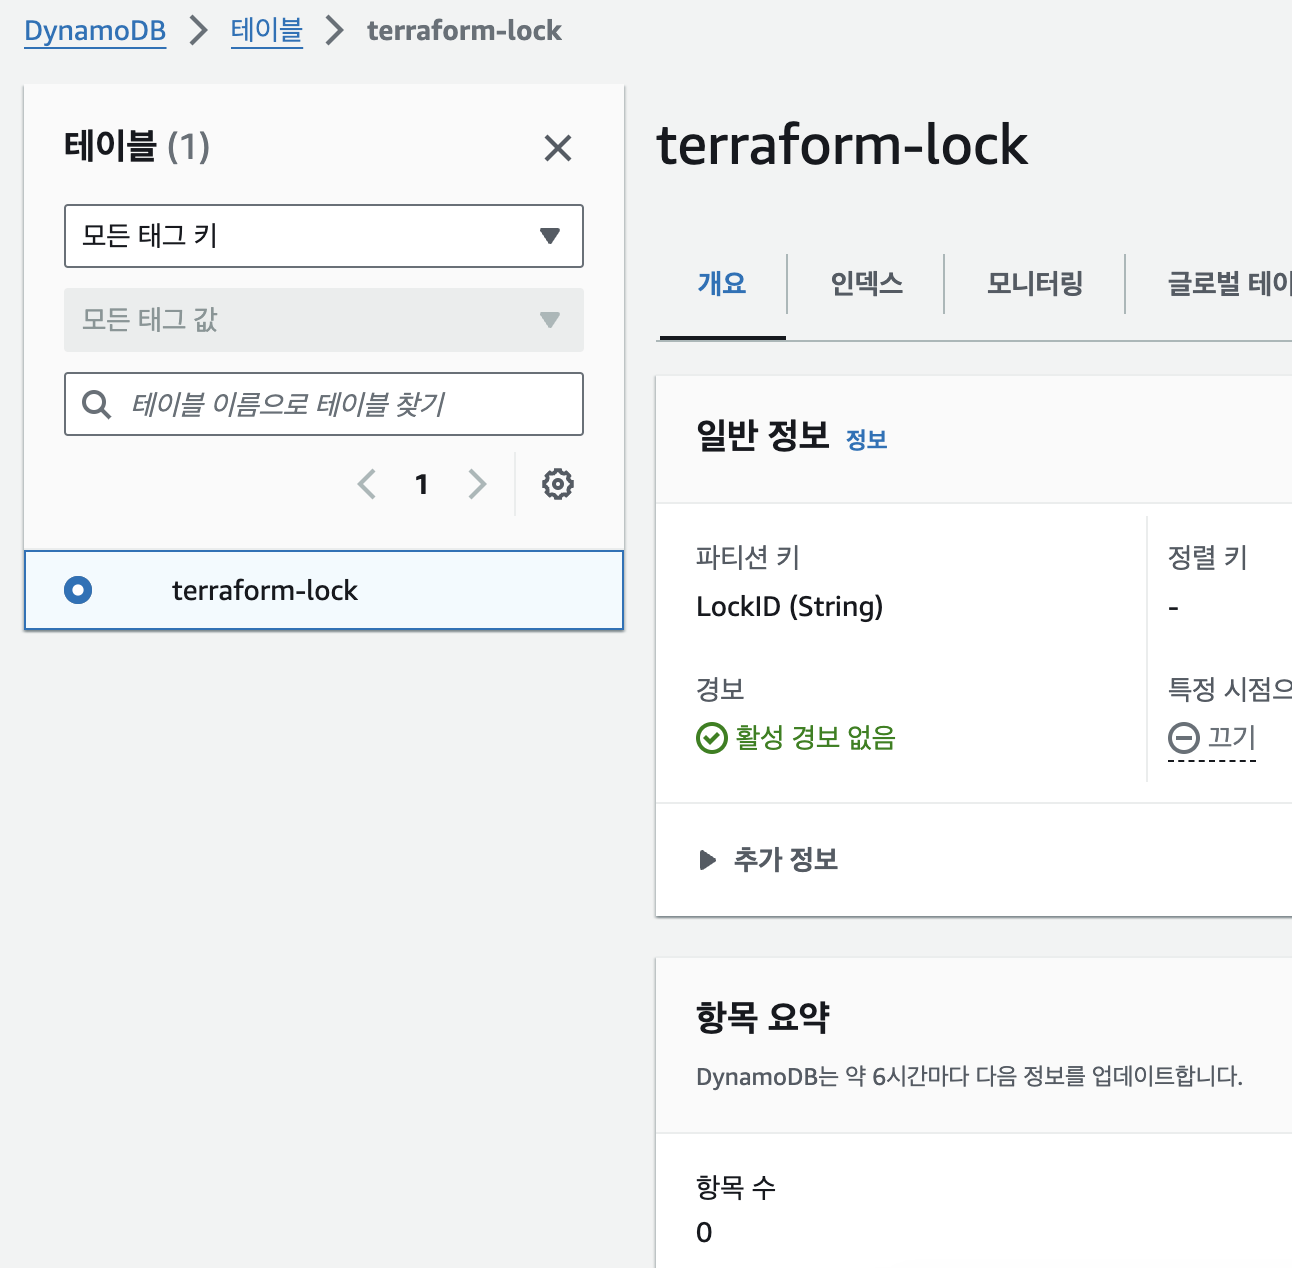Open the 테이블 breadcrumb link
The image size is (1292, 1268).
(x=266, y=30)
